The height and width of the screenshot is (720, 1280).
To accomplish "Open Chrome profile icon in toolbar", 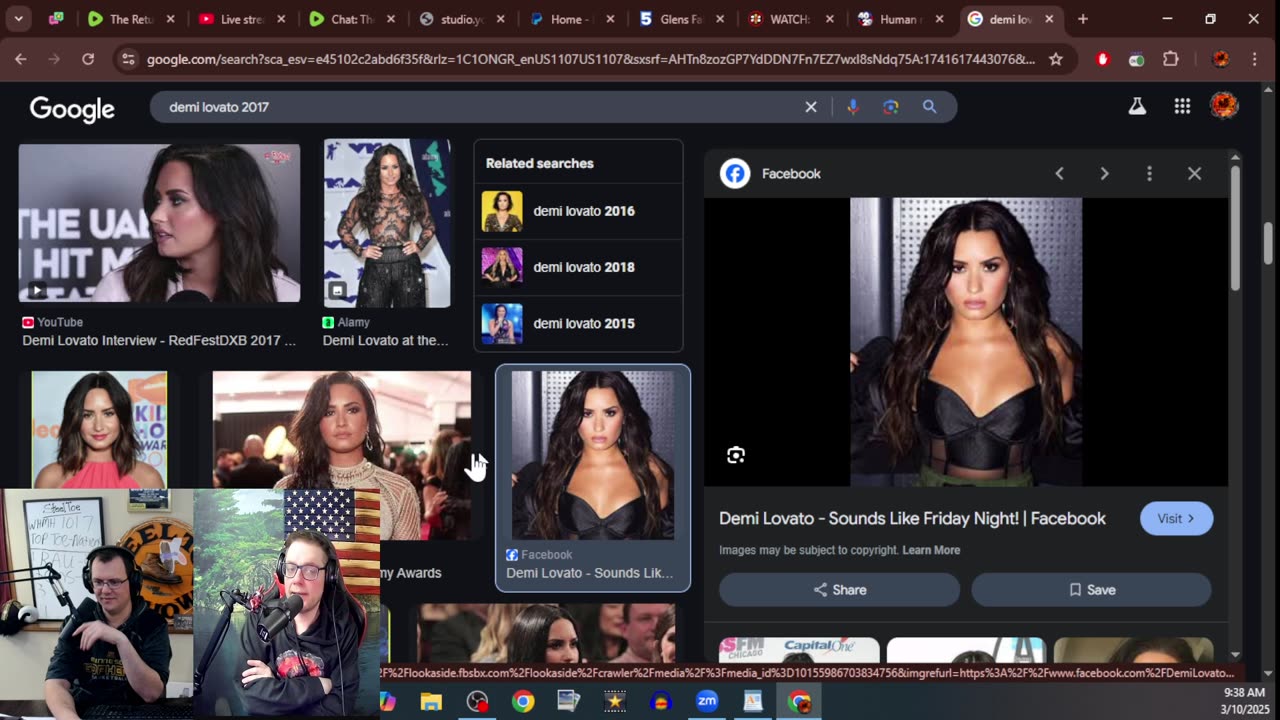I will [1220, 59].
